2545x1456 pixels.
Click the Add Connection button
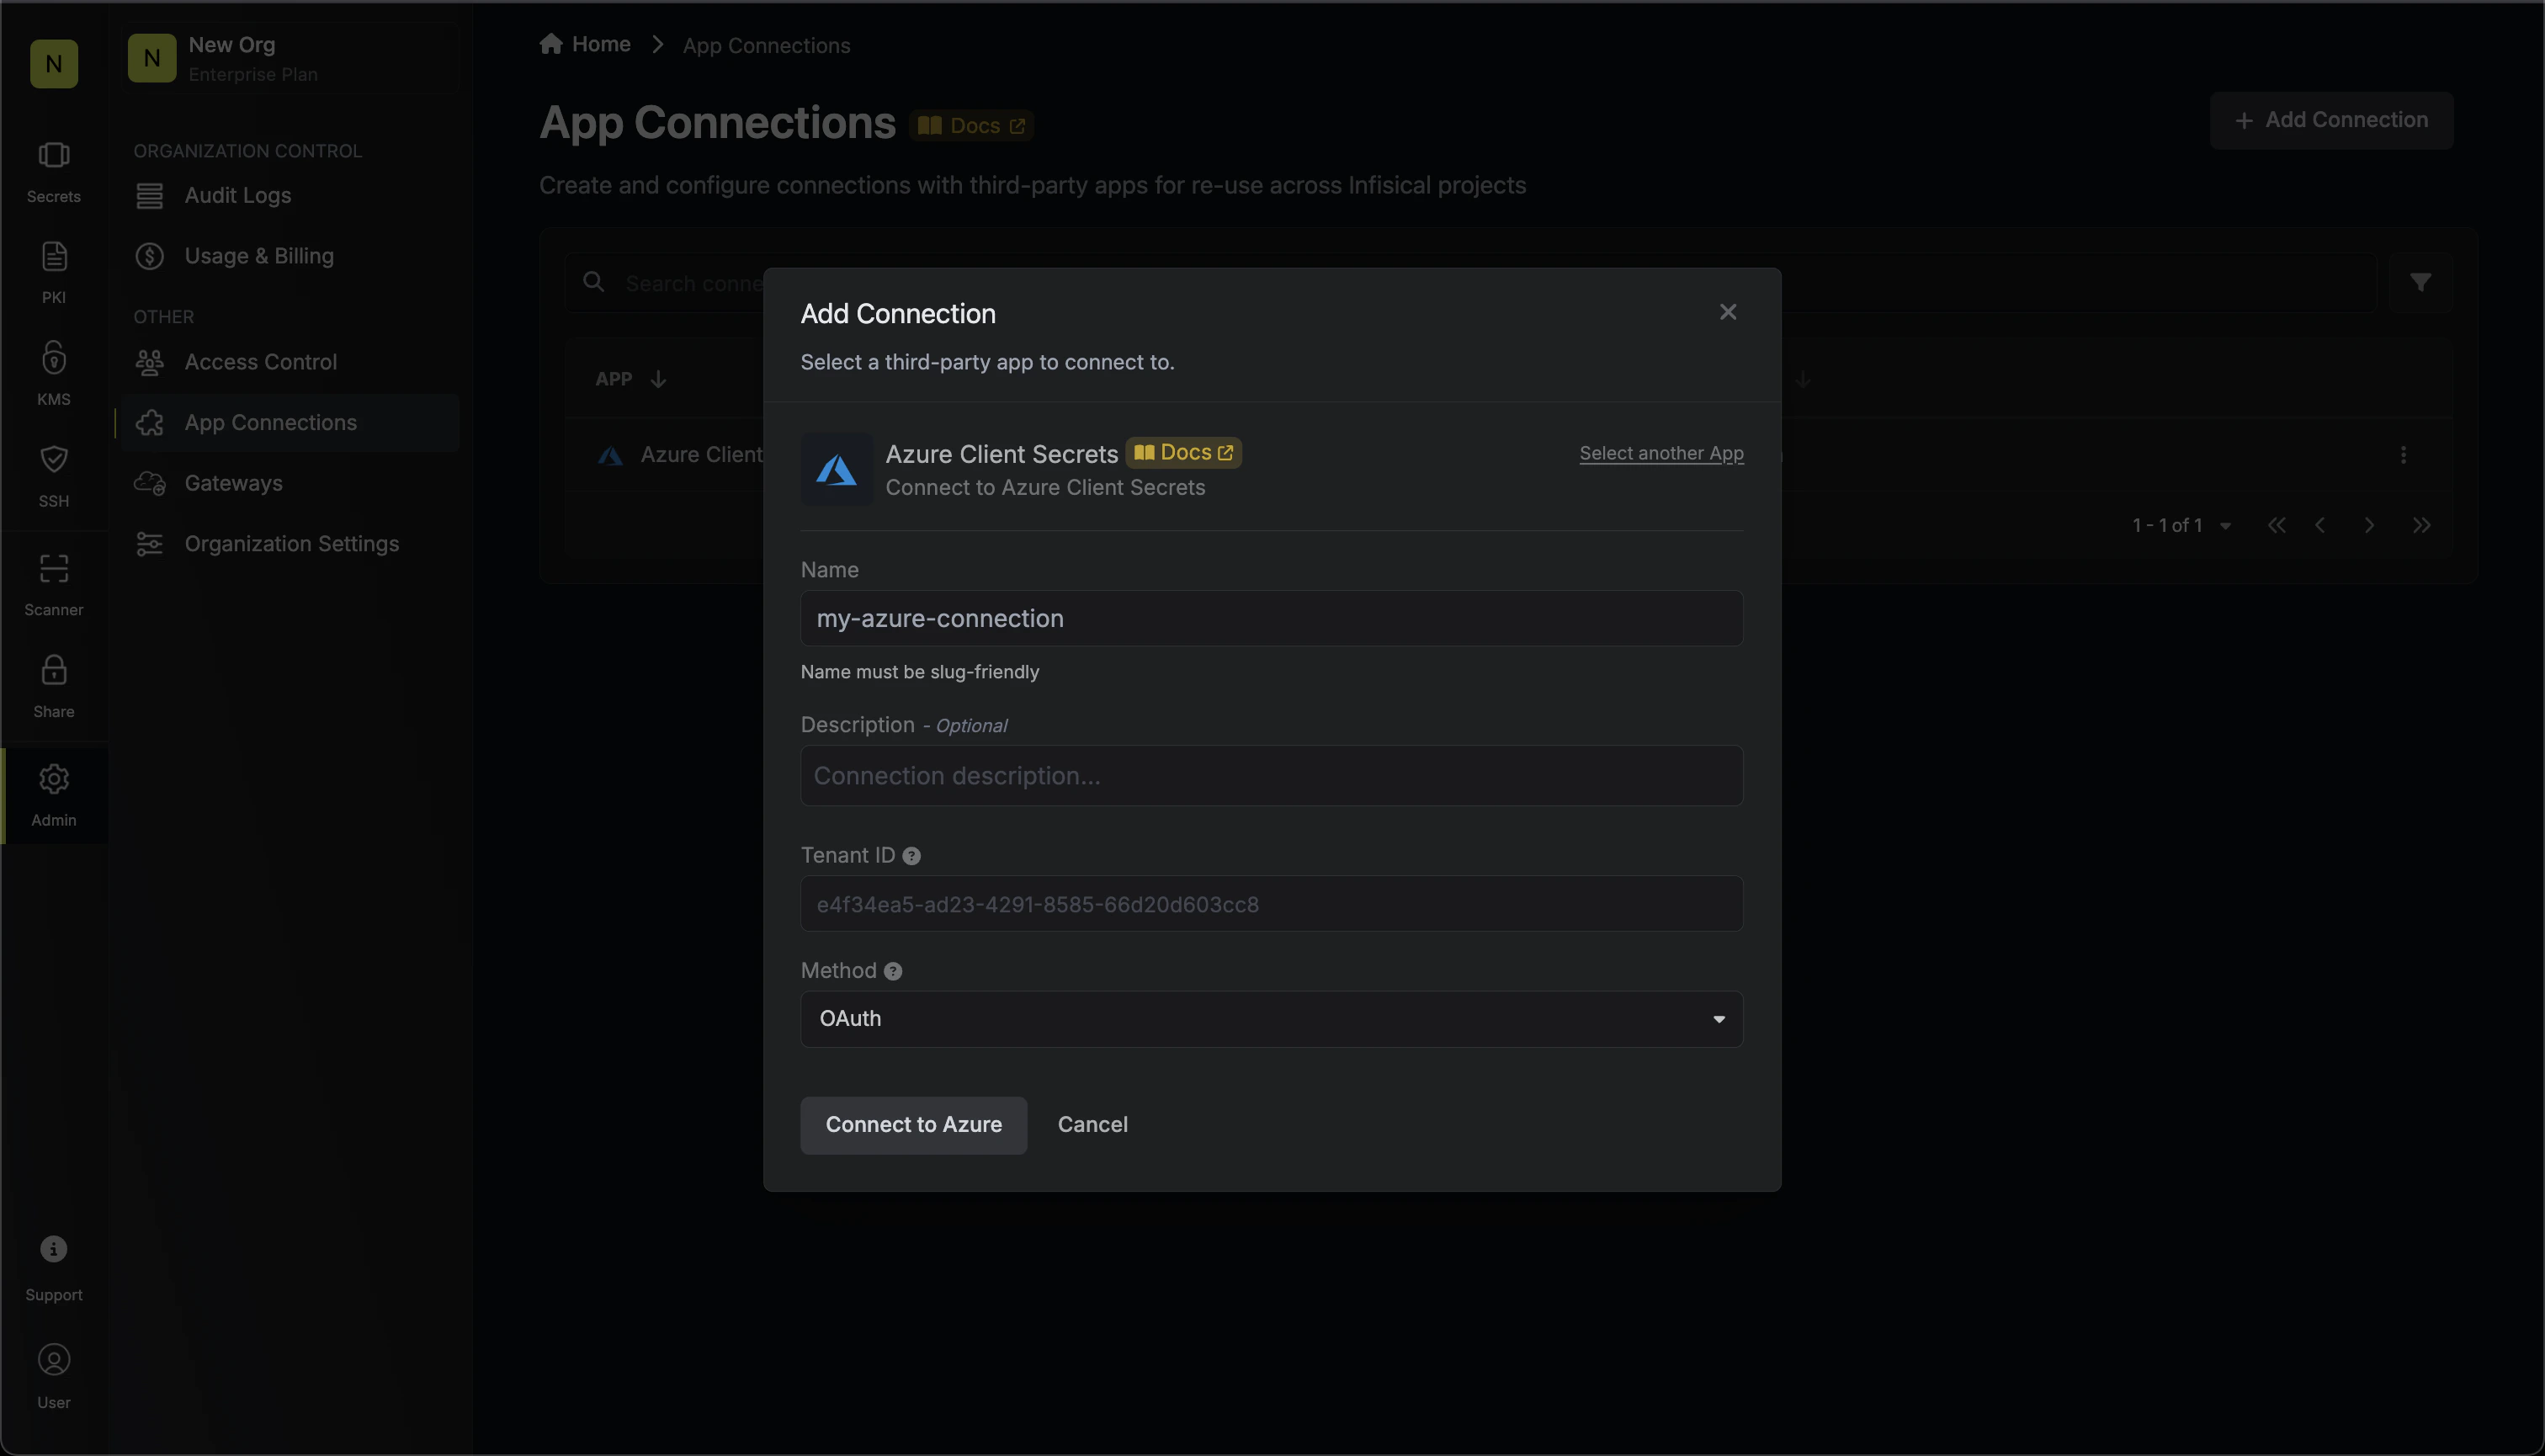pyautogui.click(x=2331, y=120)
